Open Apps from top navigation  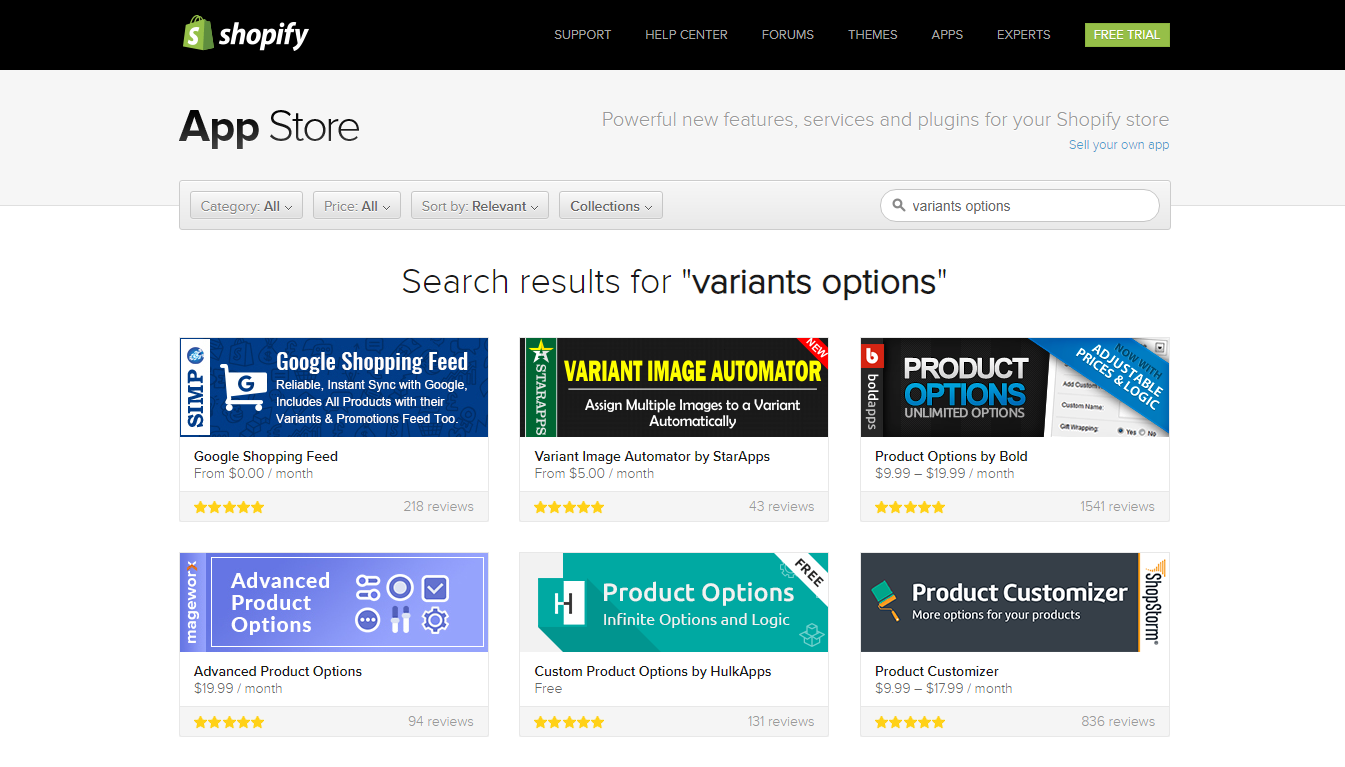click(x=947, y=35)
